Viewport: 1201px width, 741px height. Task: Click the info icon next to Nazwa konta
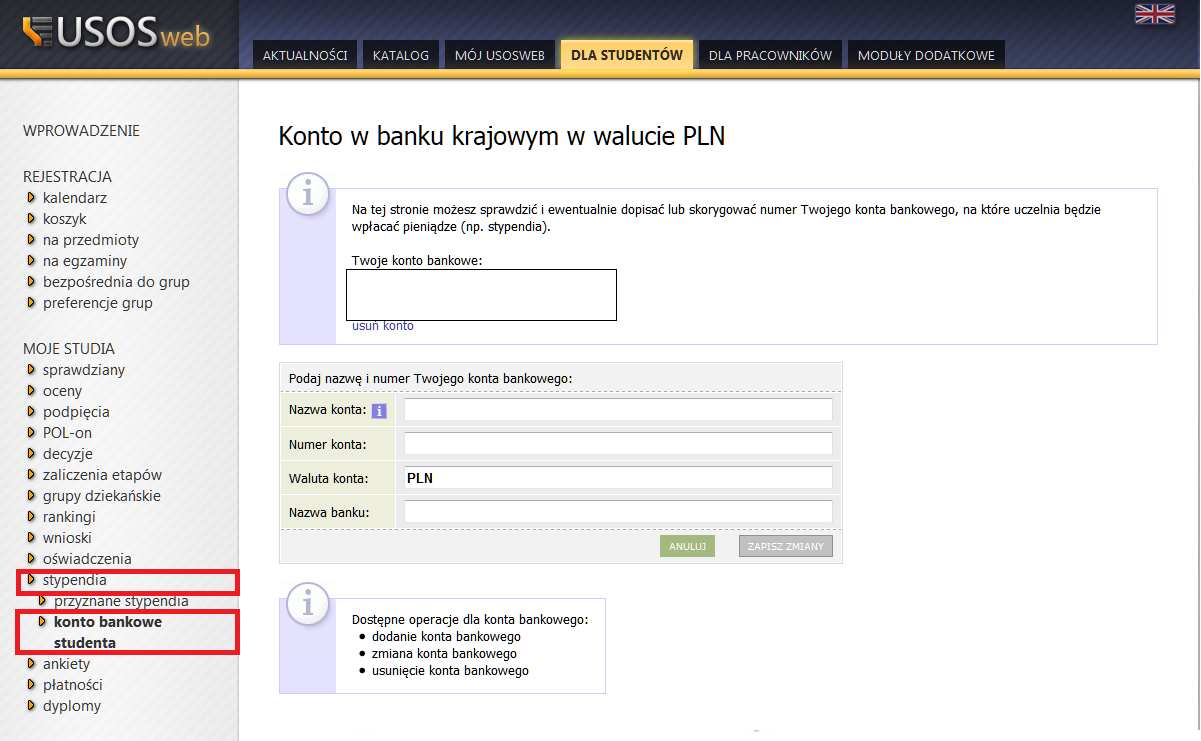tap(379, 411)
